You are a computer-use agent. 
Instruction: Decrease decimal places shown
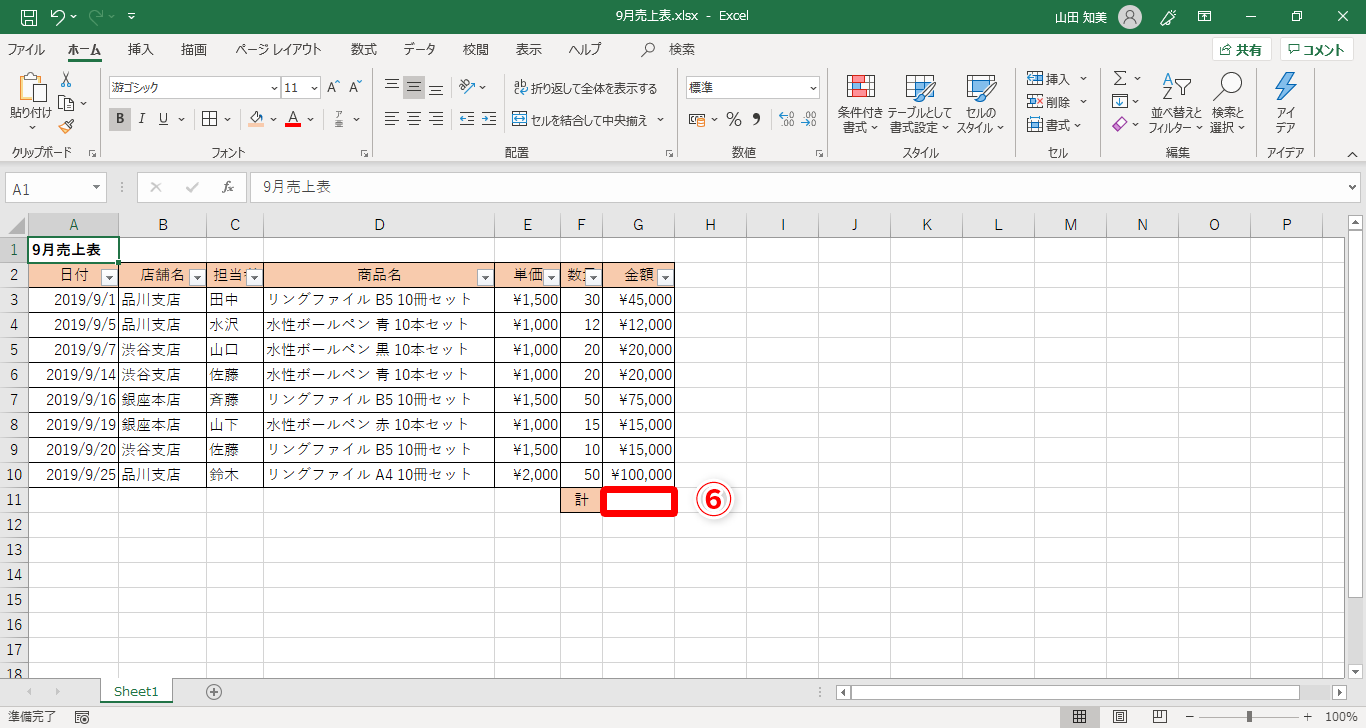coord(808,119)
